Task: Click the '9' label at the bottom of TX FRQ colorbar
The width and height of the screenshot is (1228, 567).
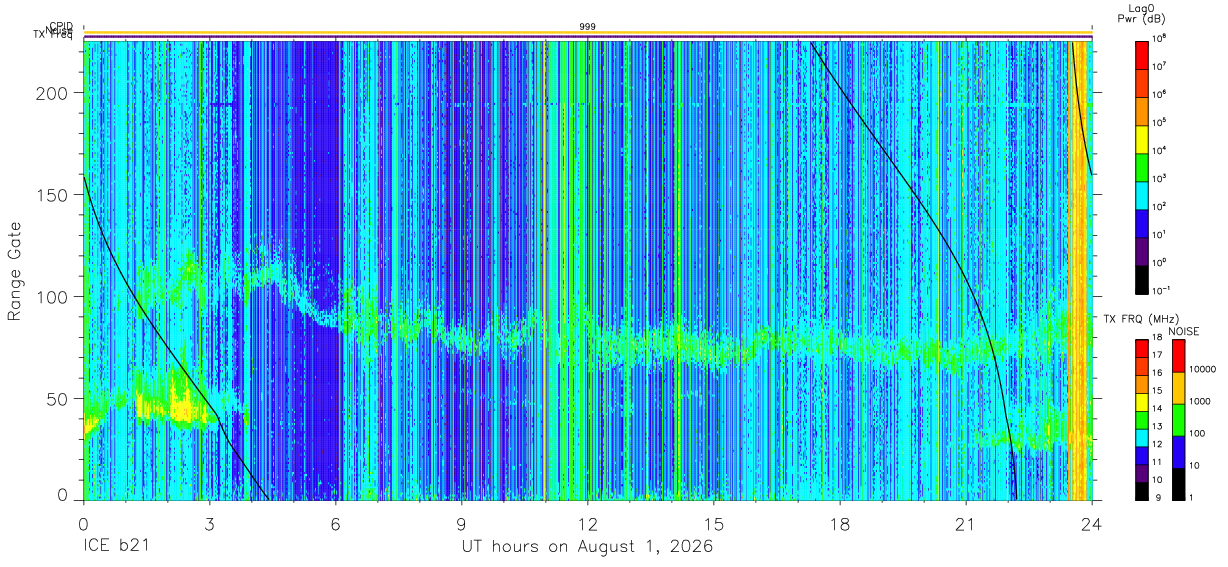Action: tap(1156, 497)
